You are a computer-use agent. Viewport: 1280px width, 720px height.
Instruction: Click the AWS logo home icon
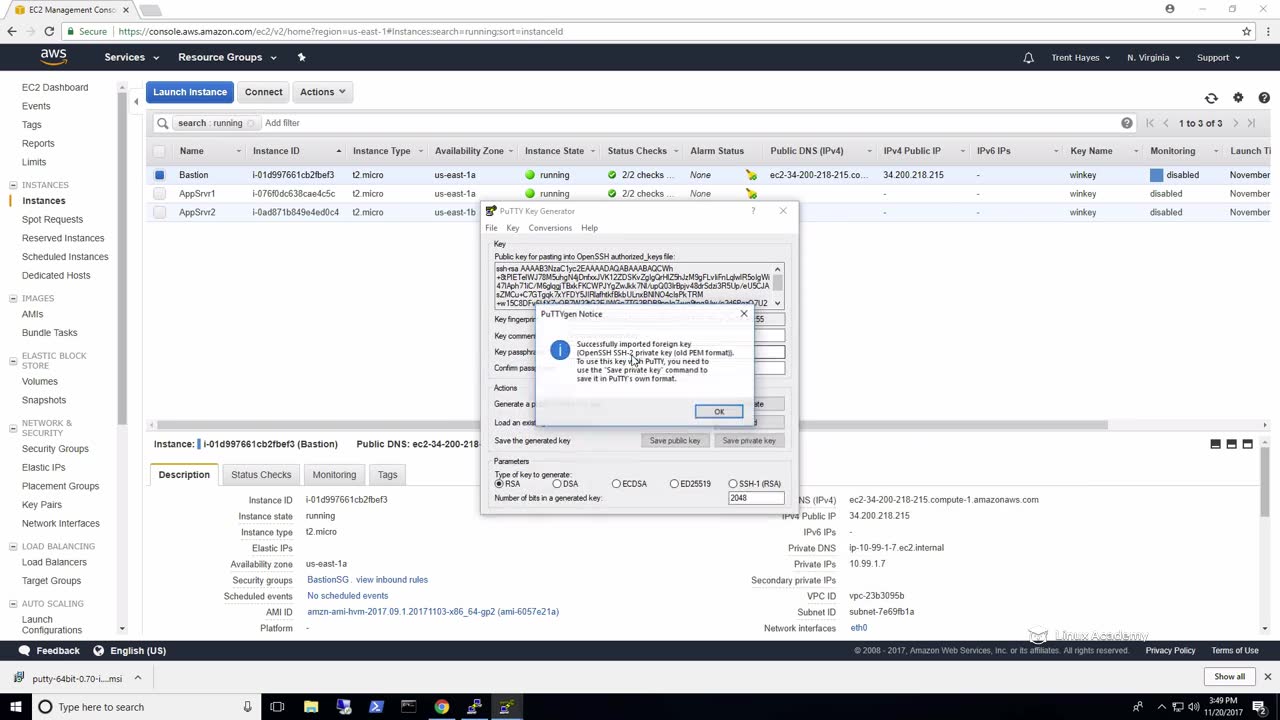point(54,57)
